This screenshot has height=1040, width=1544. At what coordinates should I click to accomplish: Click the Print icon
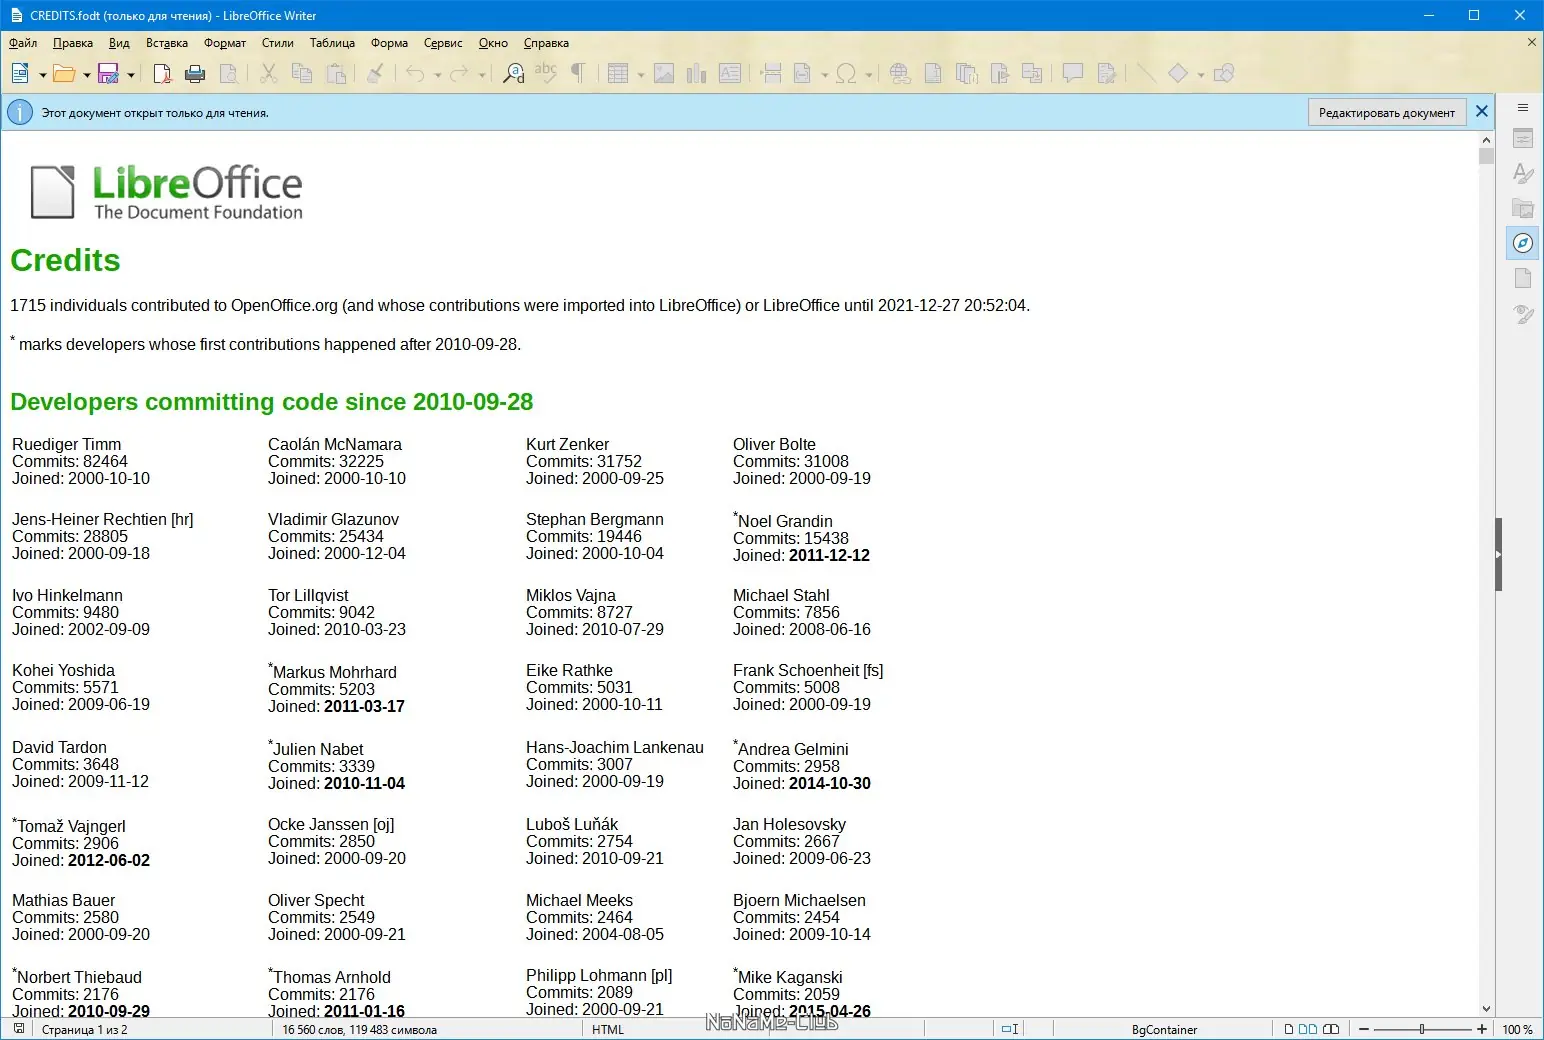pyautogui.click(x=196, y=73)
